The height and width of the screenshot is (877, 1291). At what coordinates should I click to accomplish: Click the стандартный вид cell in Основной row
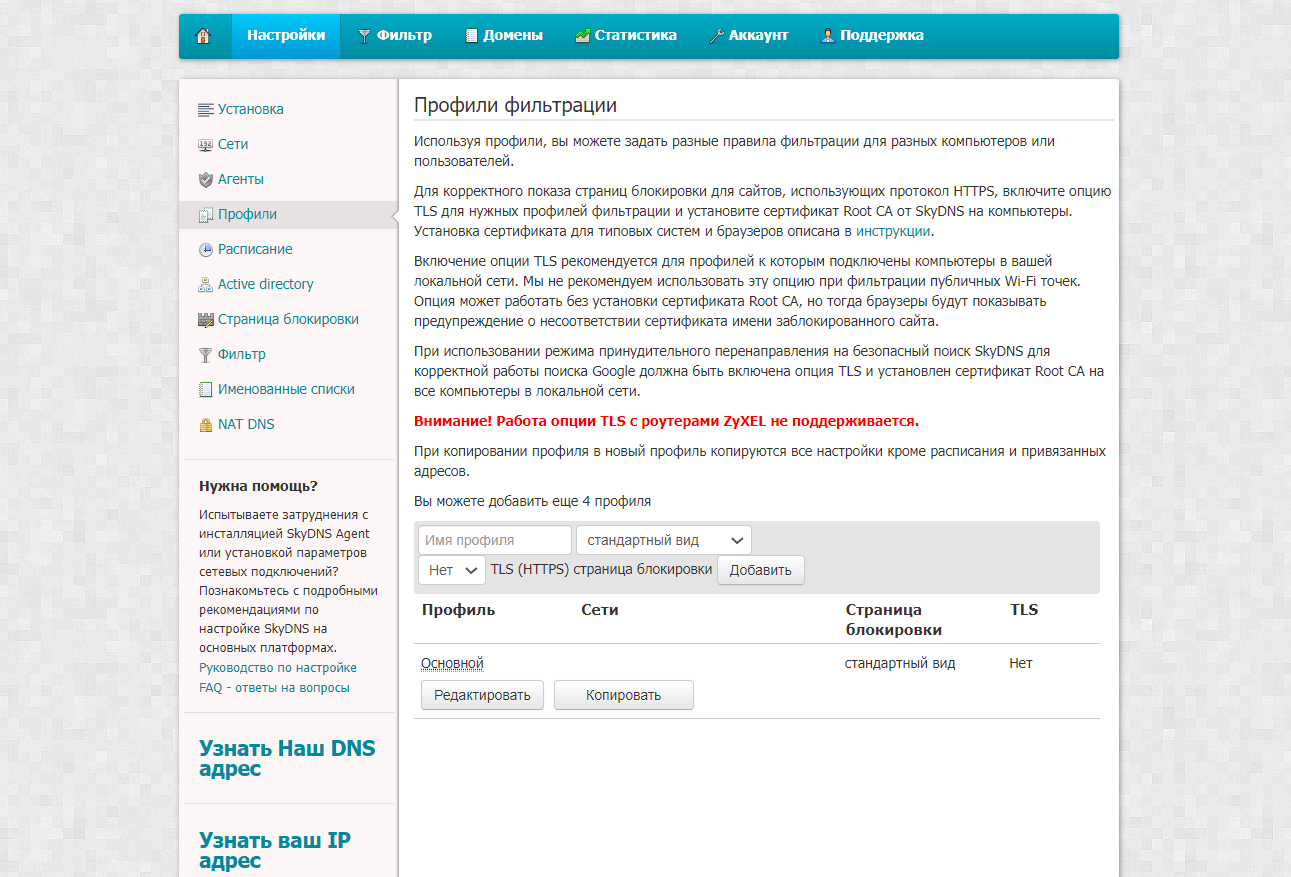click(x=900, y=663)
